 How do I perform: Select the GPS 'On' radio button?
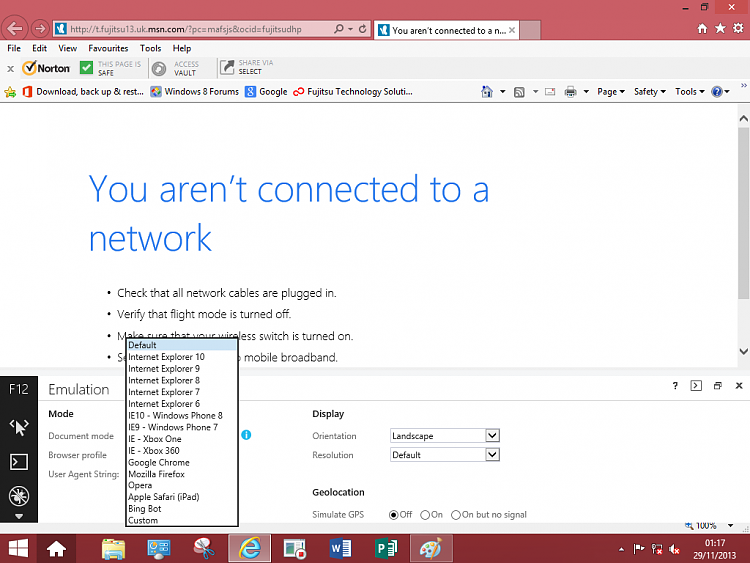(425, 515)
